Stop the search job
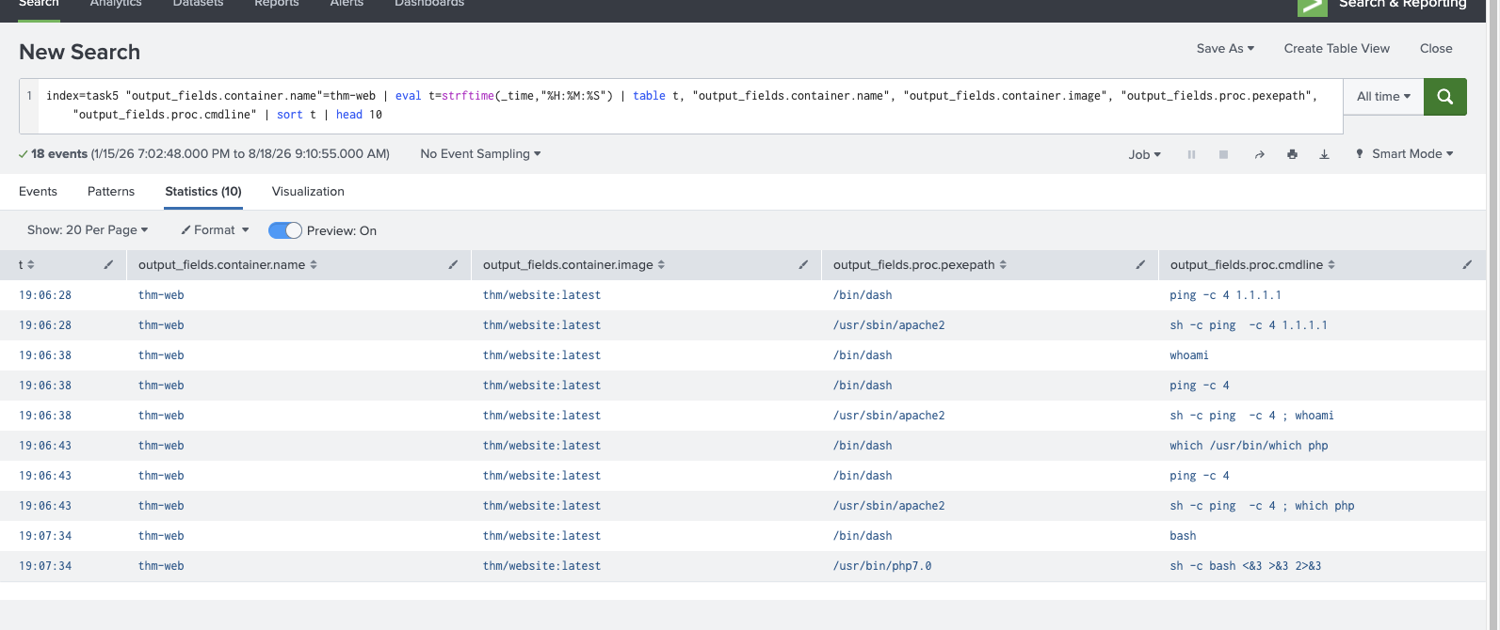This screenshot has width=1500, height=630. pos(1223,155)
